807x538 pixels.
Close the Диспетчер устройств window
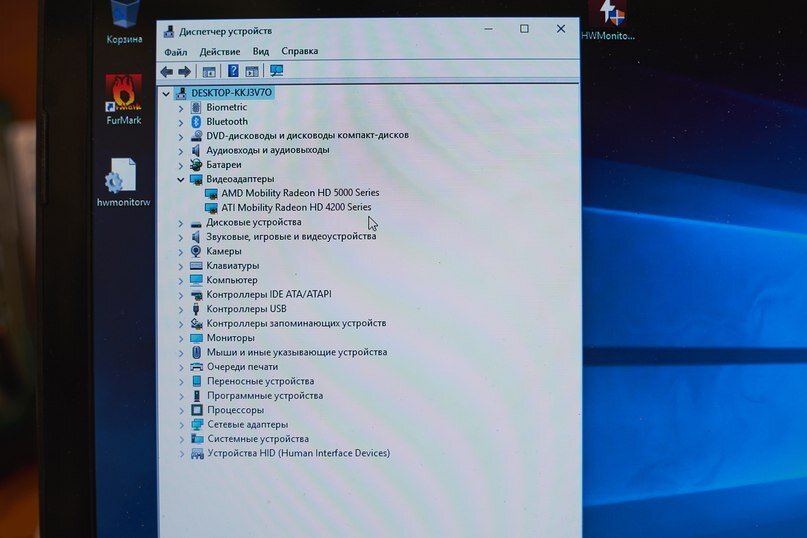pos(561,29)
